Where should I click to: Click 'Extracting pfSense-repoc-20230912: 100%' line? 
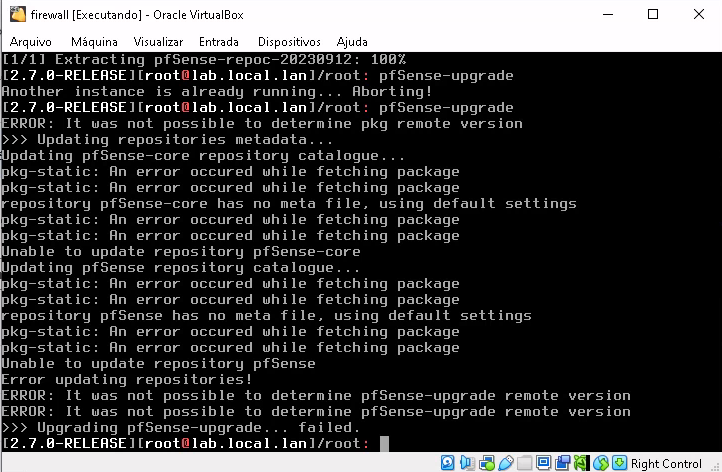tap(204, 59)
